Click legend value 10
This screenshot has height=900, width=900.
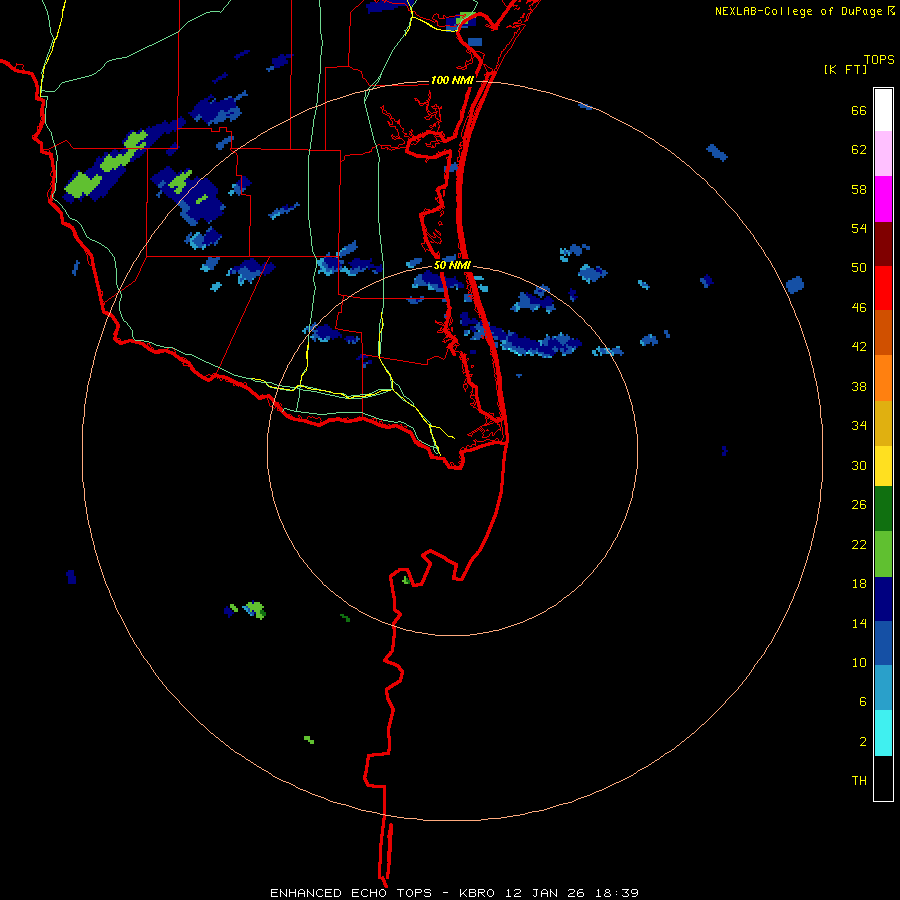[859, 663]
